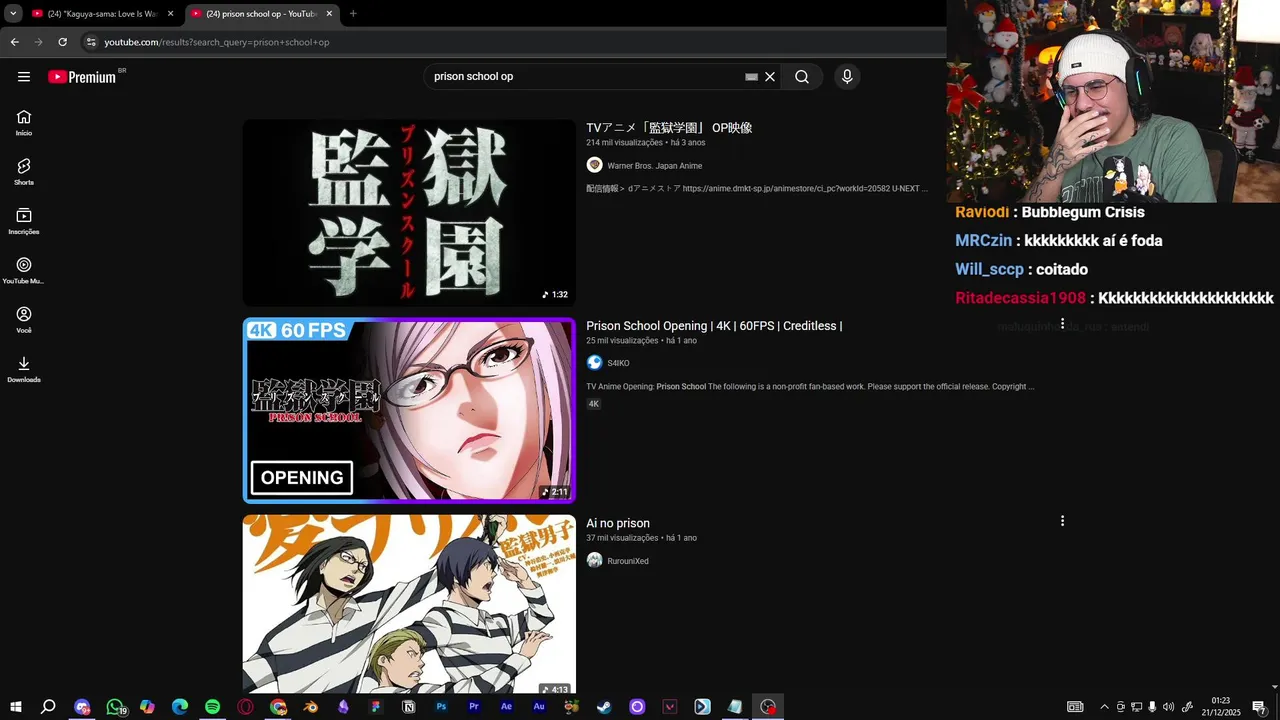Open Downloads in the sidebar
This screenshot has height=720, width=1280.
coord(24,369)
